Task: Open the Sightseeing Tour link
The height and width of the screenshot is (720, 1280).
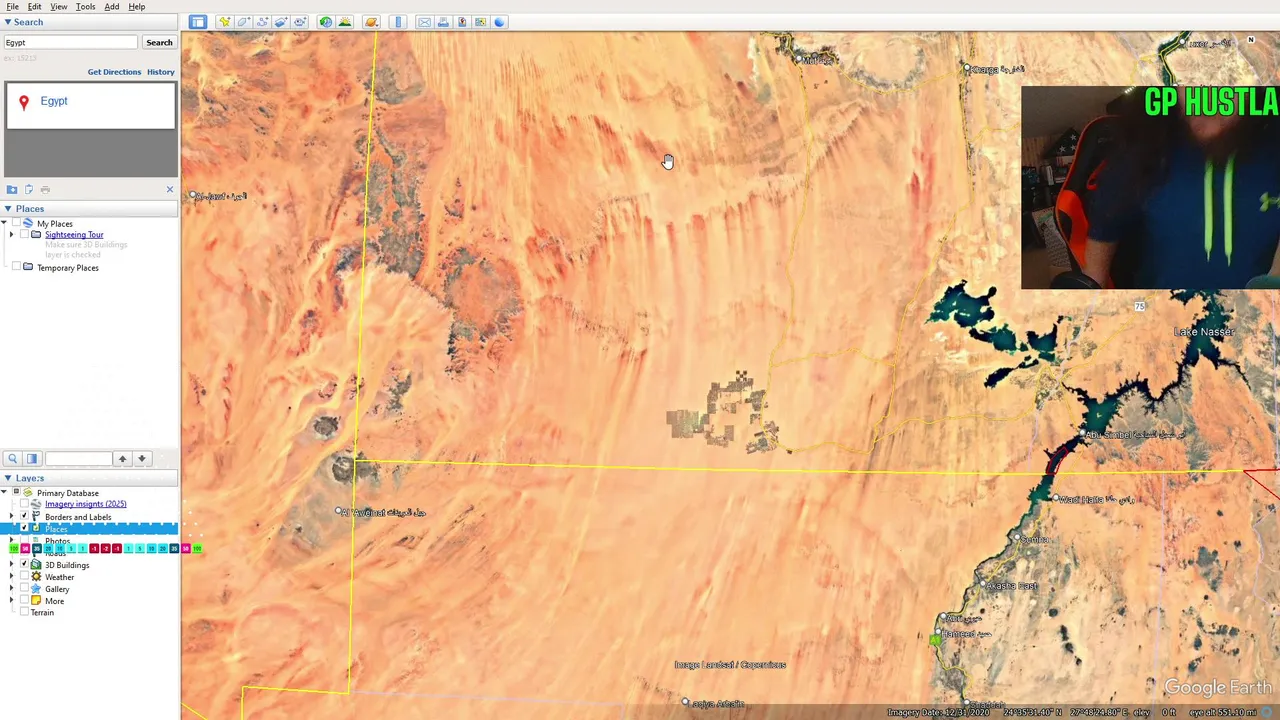Action: (74, 234)
